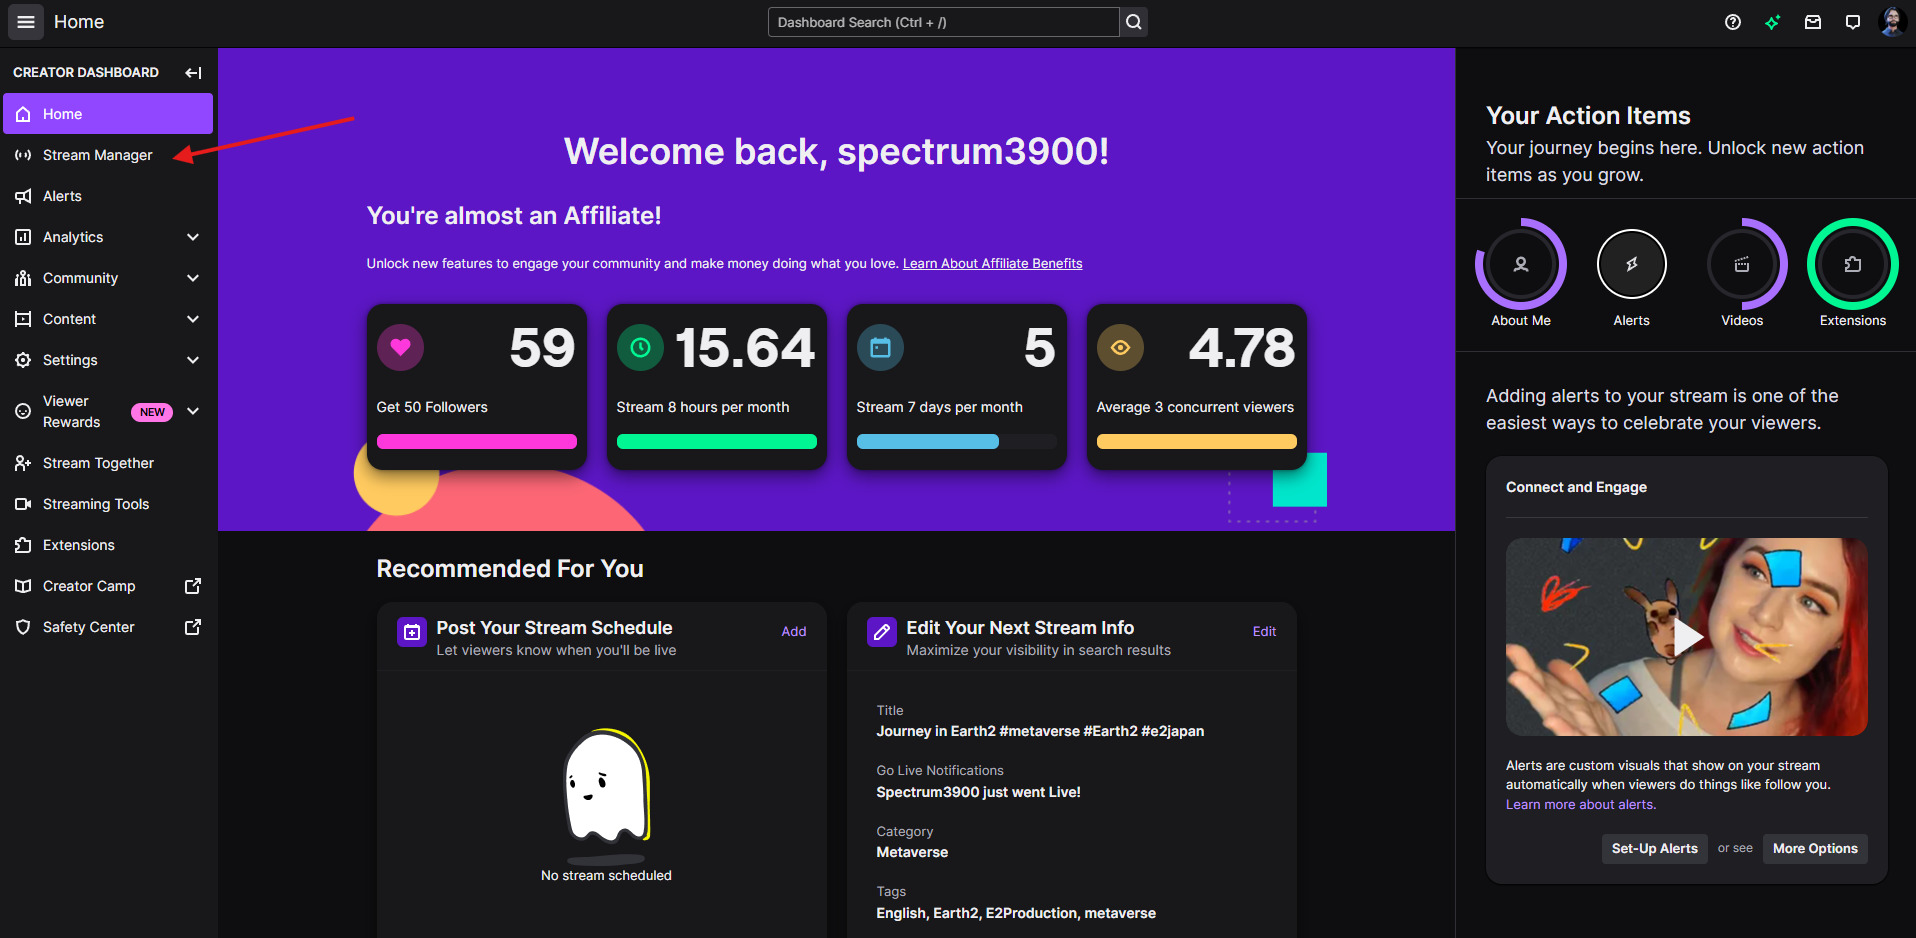Collapse the Creator Dashboard sidebar
1916x938 pixels.
(x=193, y=73)
